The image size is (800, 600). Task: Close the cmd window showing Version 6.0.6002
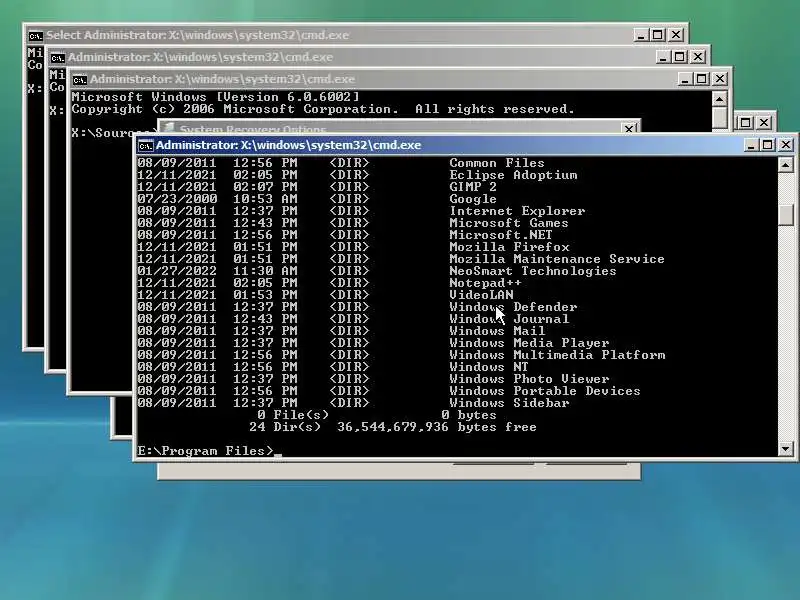(x=720, y=79)
